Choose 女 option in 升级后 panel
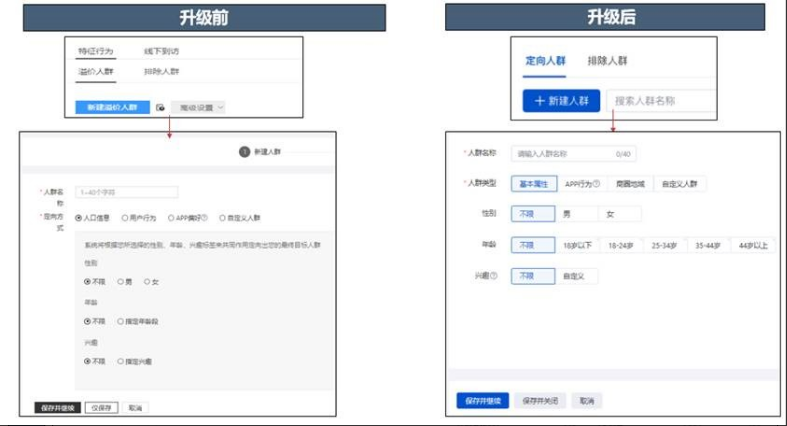Viewport: 787px width, 426px height. pyautogui.click(x=620, y=214)
